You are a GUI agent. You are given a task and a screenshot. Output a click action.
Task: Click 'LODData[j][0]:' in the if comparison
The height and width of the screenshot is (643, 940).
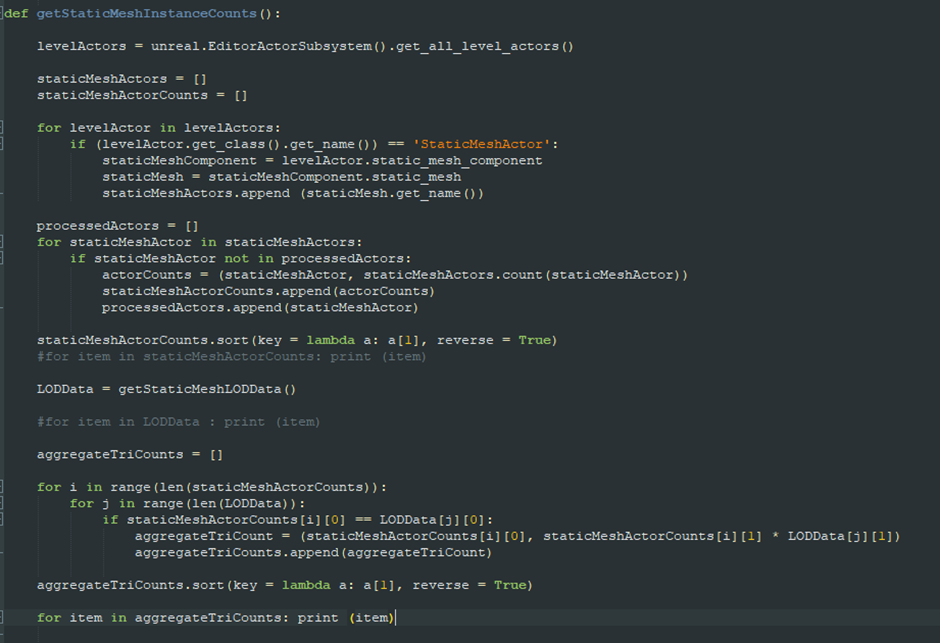tap(436, 520)
